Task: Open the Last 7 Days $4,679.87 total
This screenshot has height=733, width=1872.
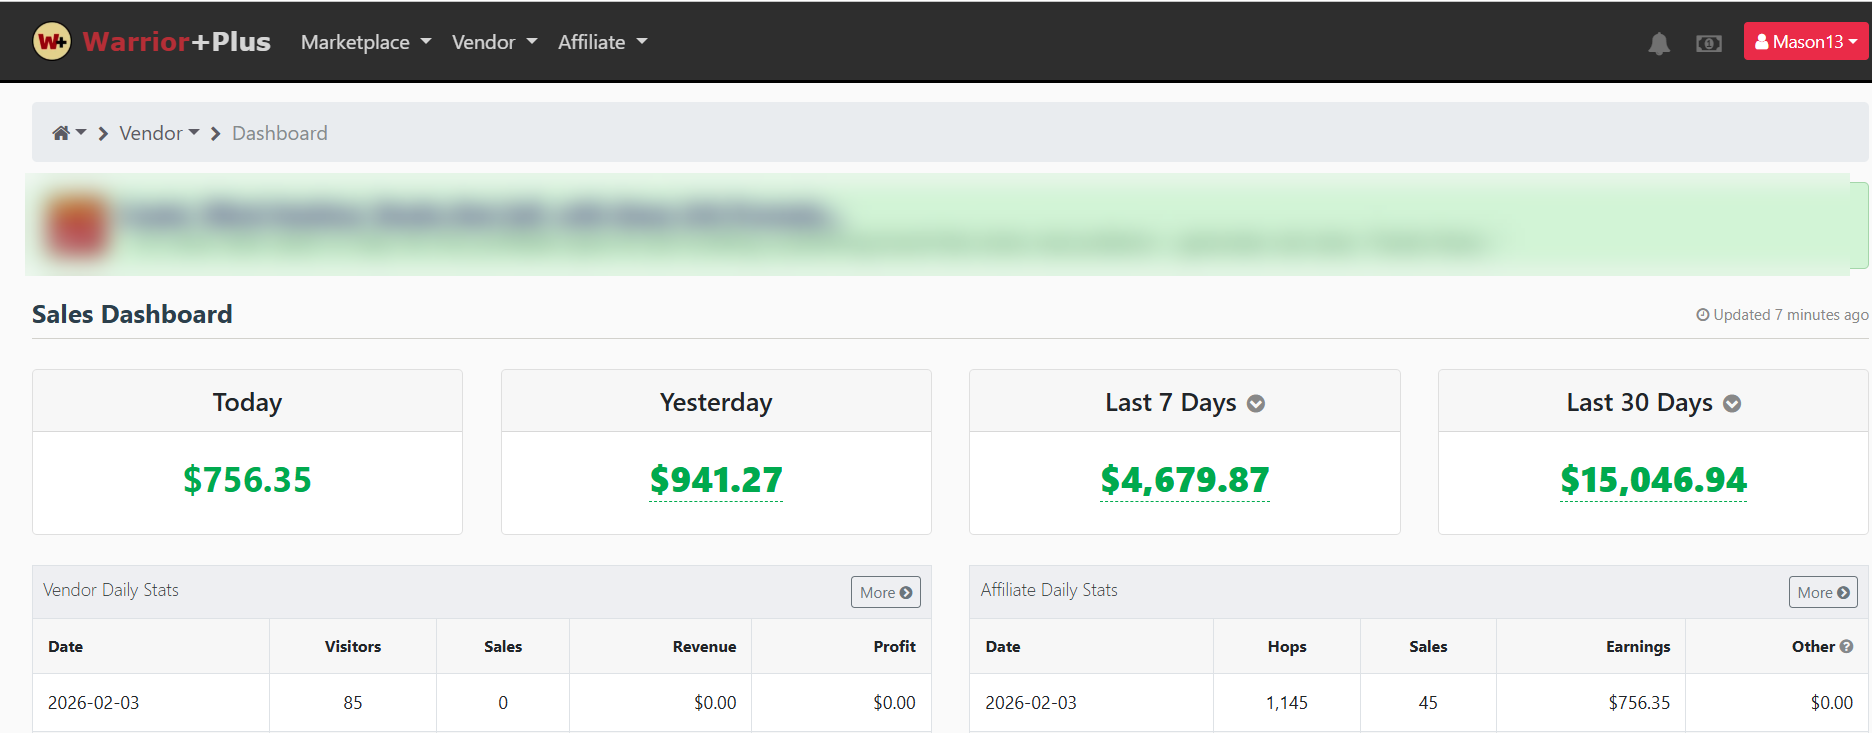Action: tap(1184, 480)
